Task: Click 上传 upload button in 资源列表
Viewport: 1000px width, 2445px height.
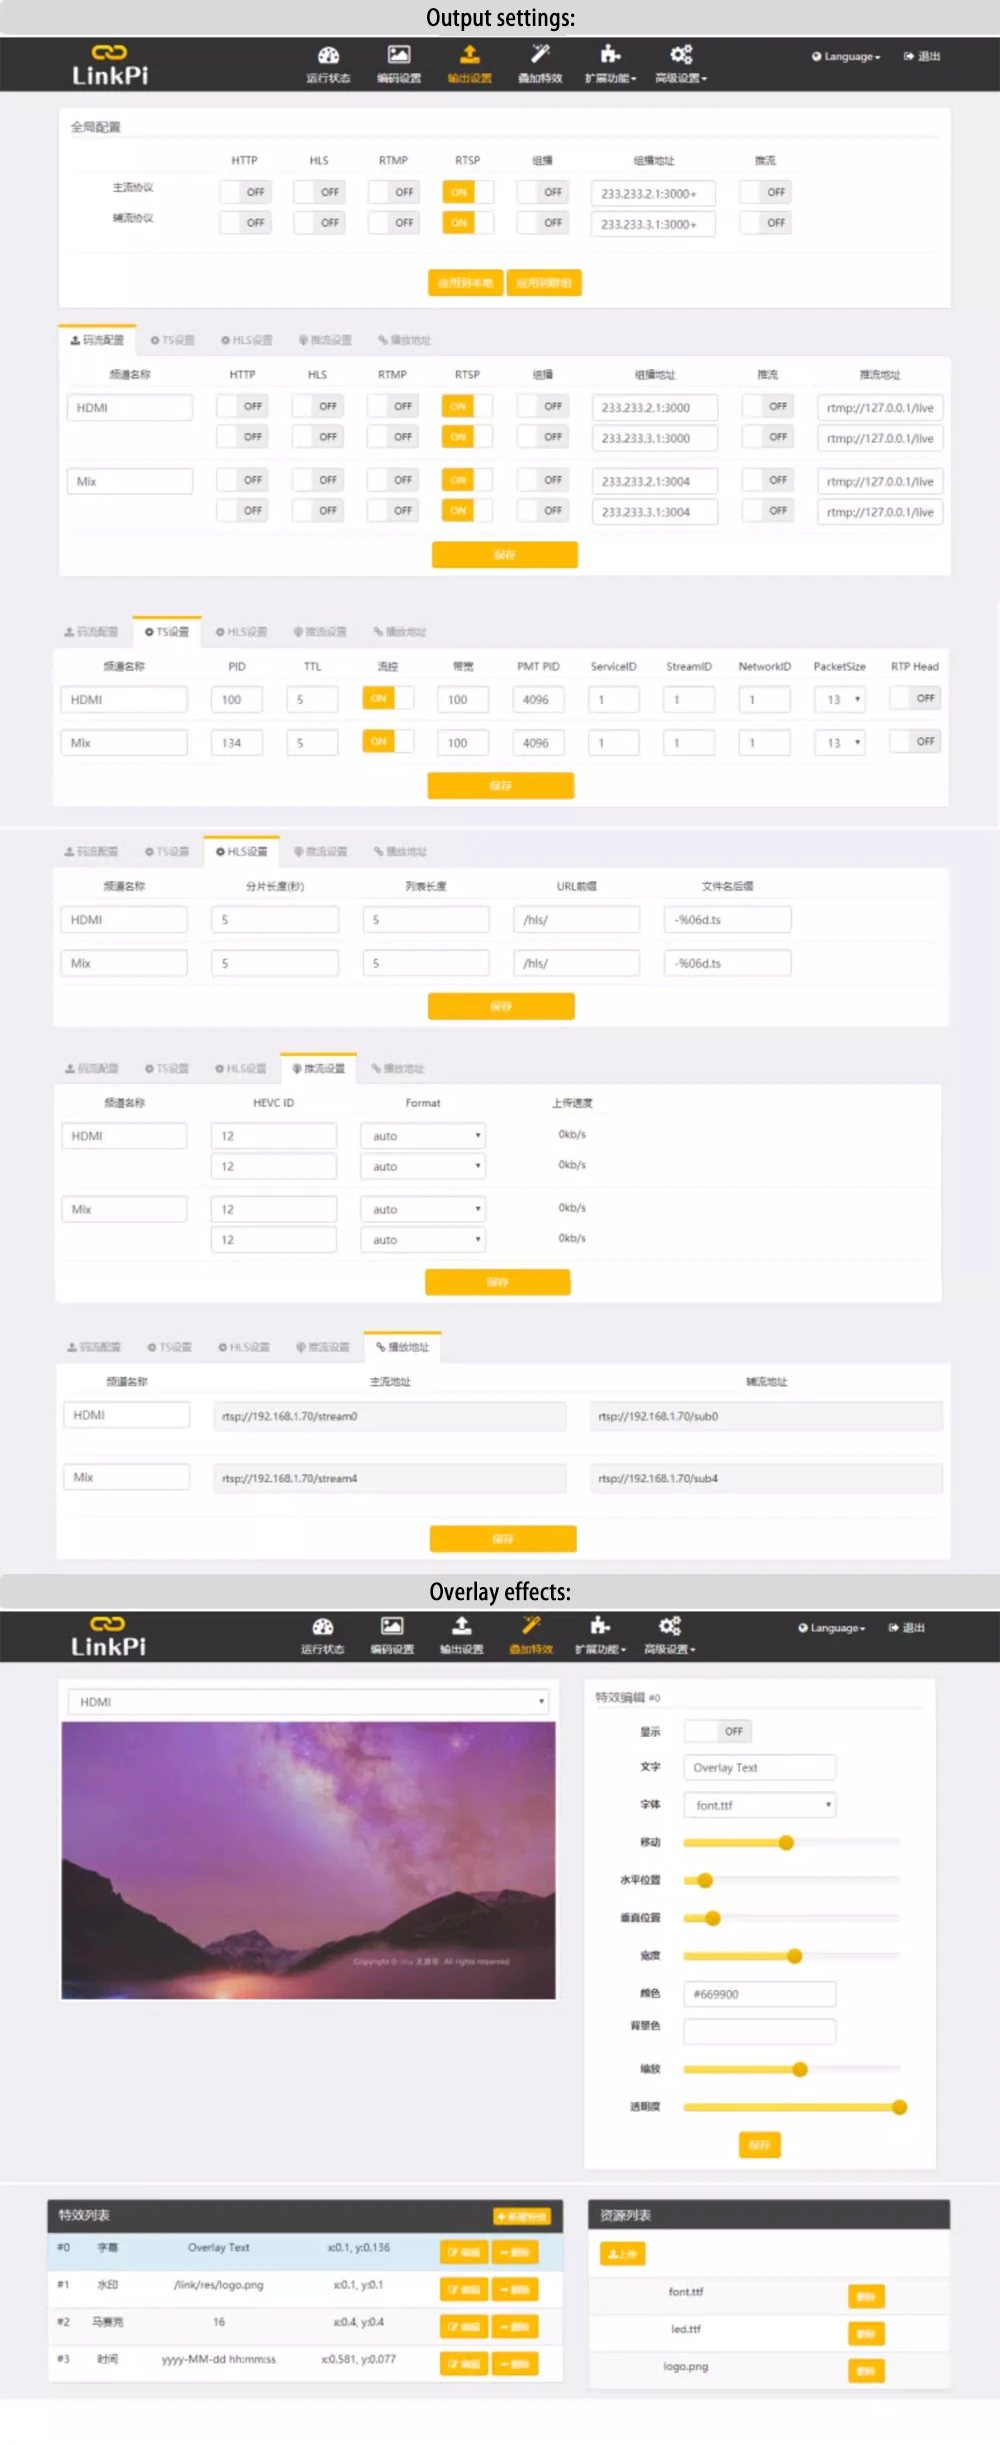Action: [x=623, y=2254]
